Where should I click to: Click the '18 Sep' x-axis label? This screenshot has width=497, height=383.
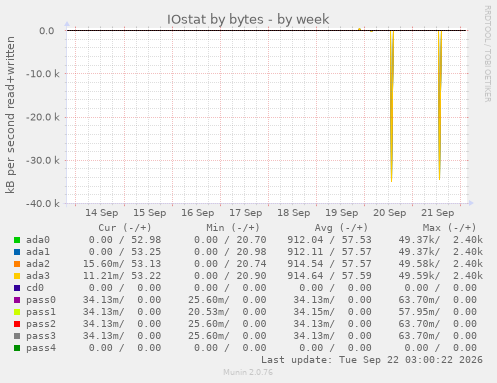coord(294,213)
